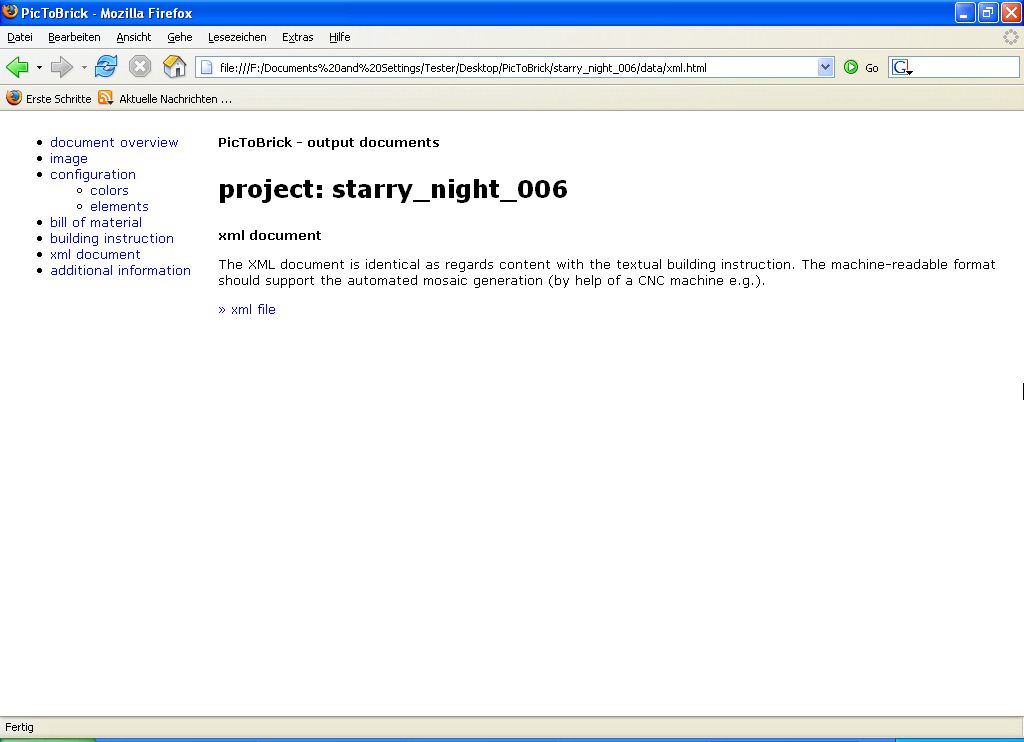Click the Fertig status bar text
The height and width of the screenshot is (742, 1024).
point(19,727)
